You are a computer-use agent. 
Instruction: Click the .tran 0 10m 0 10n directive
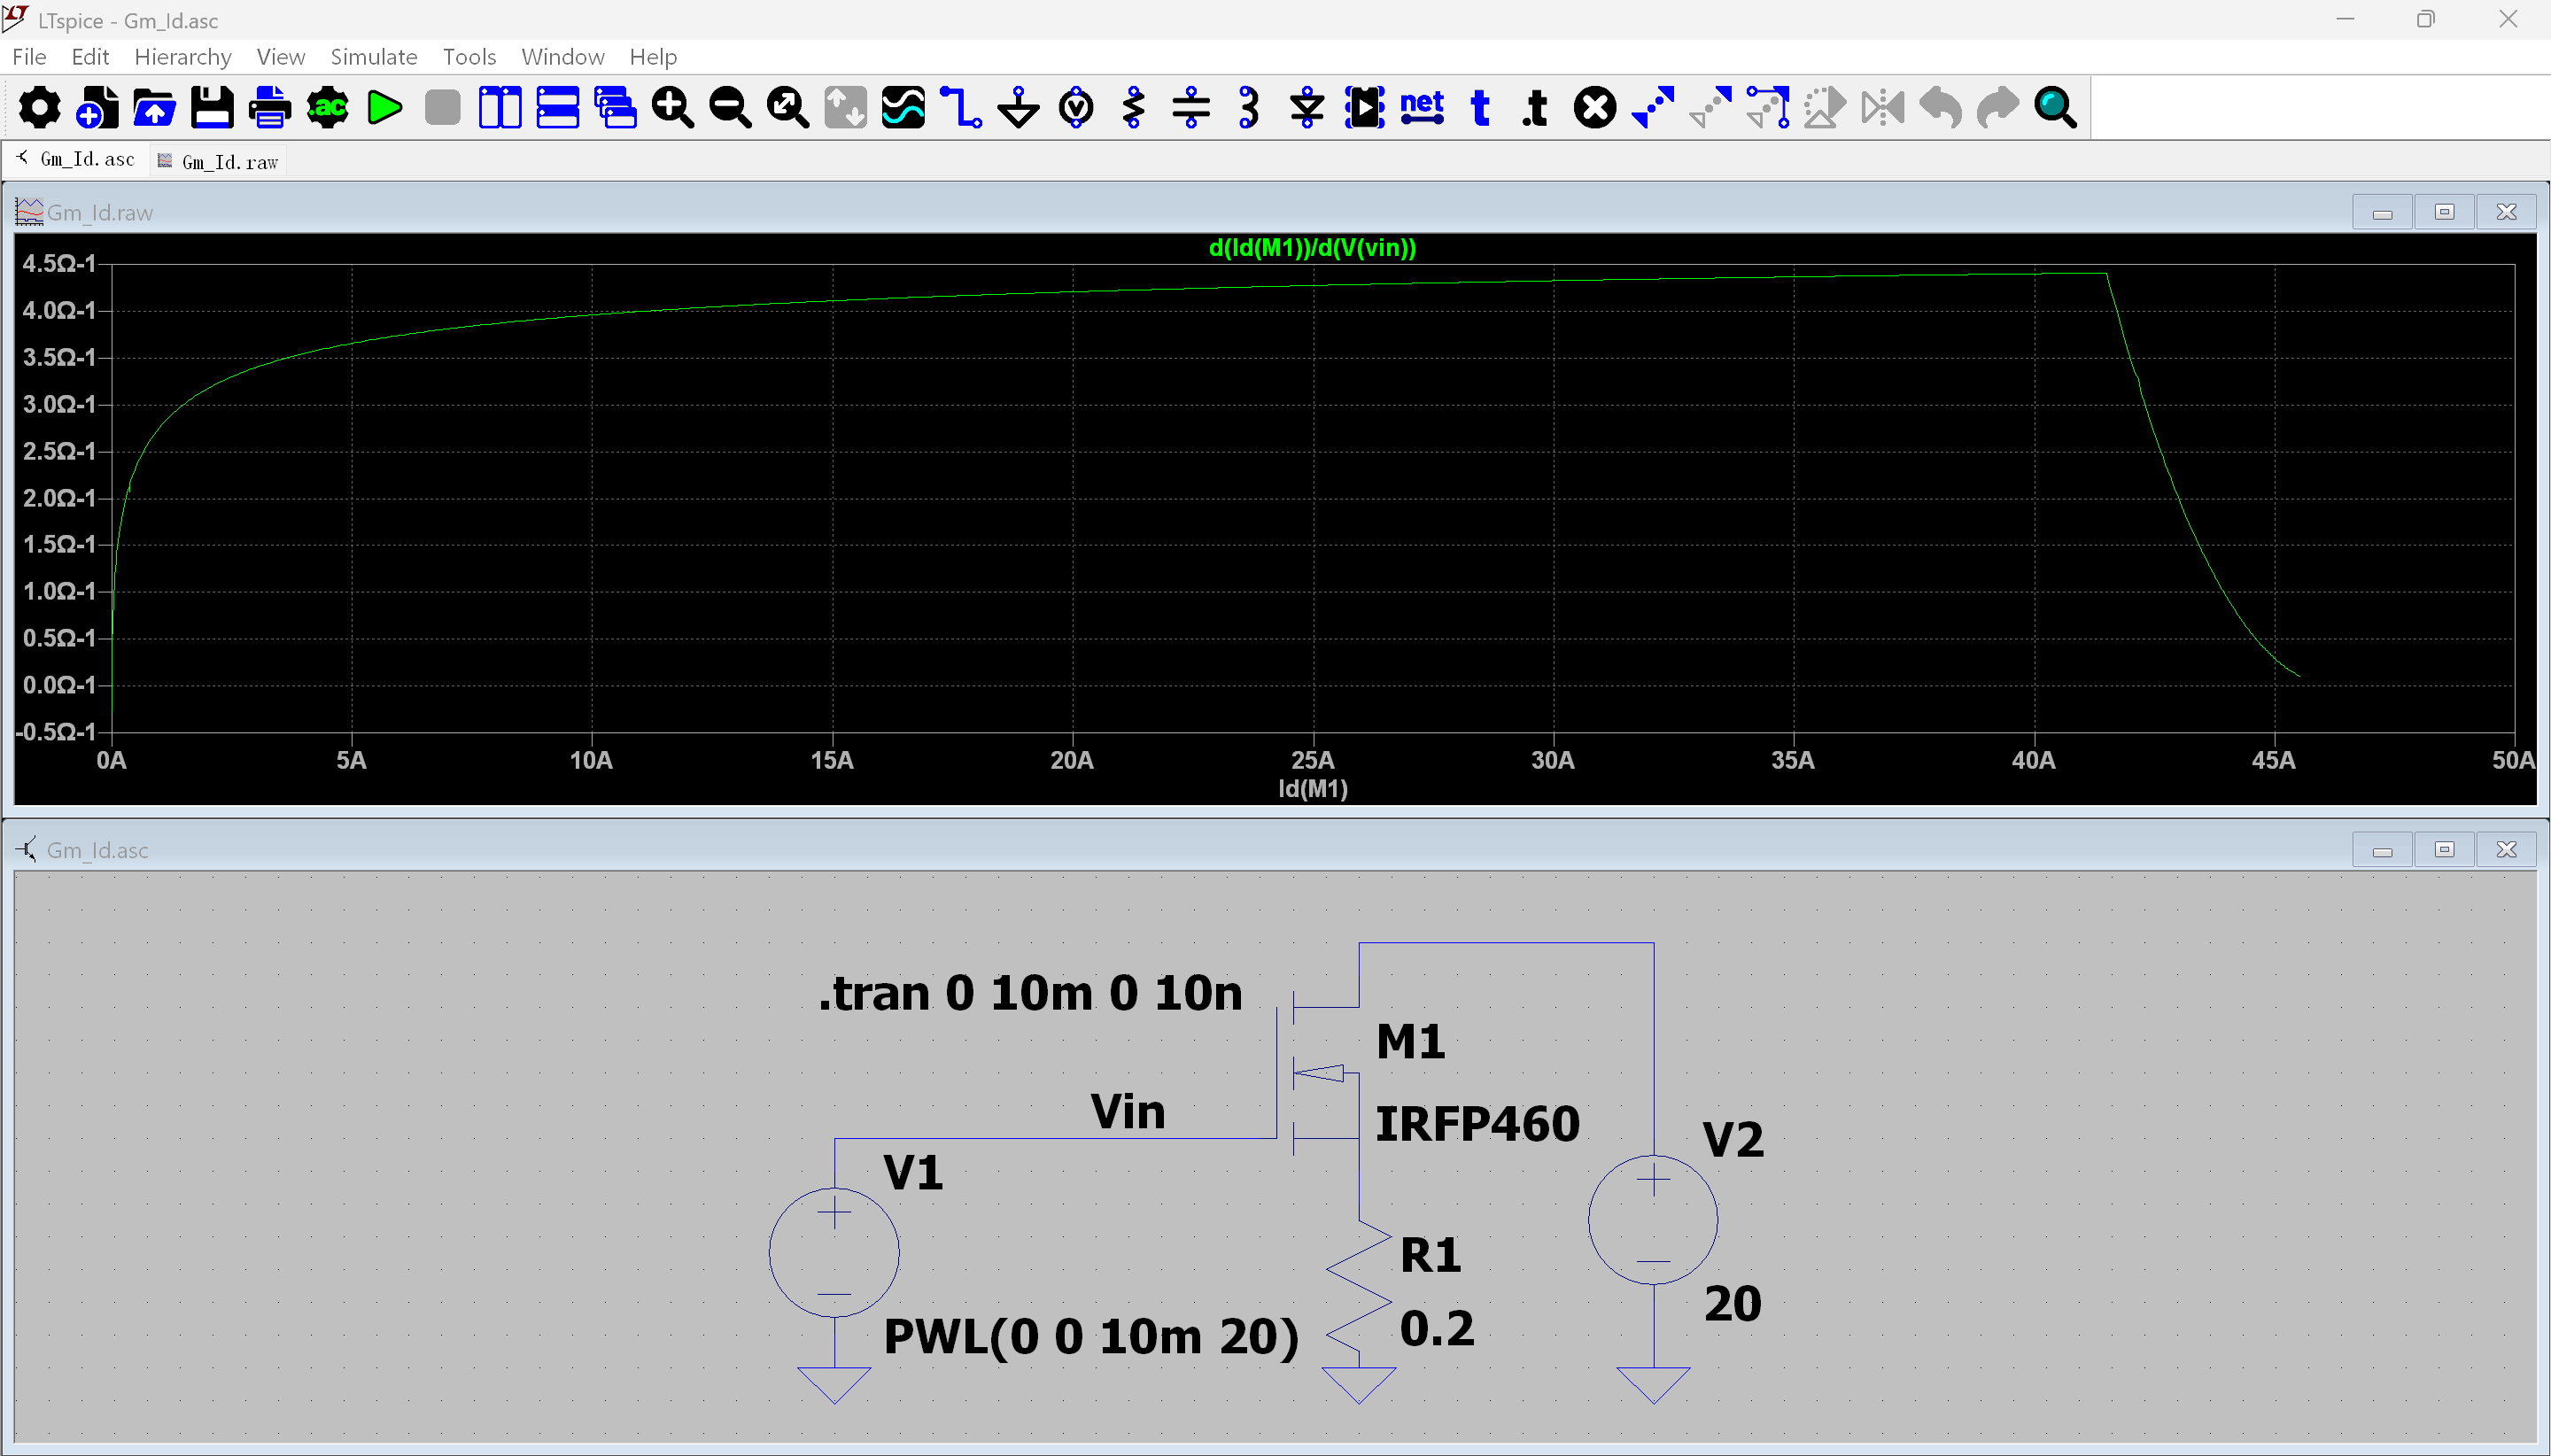tap(1031, 993)
